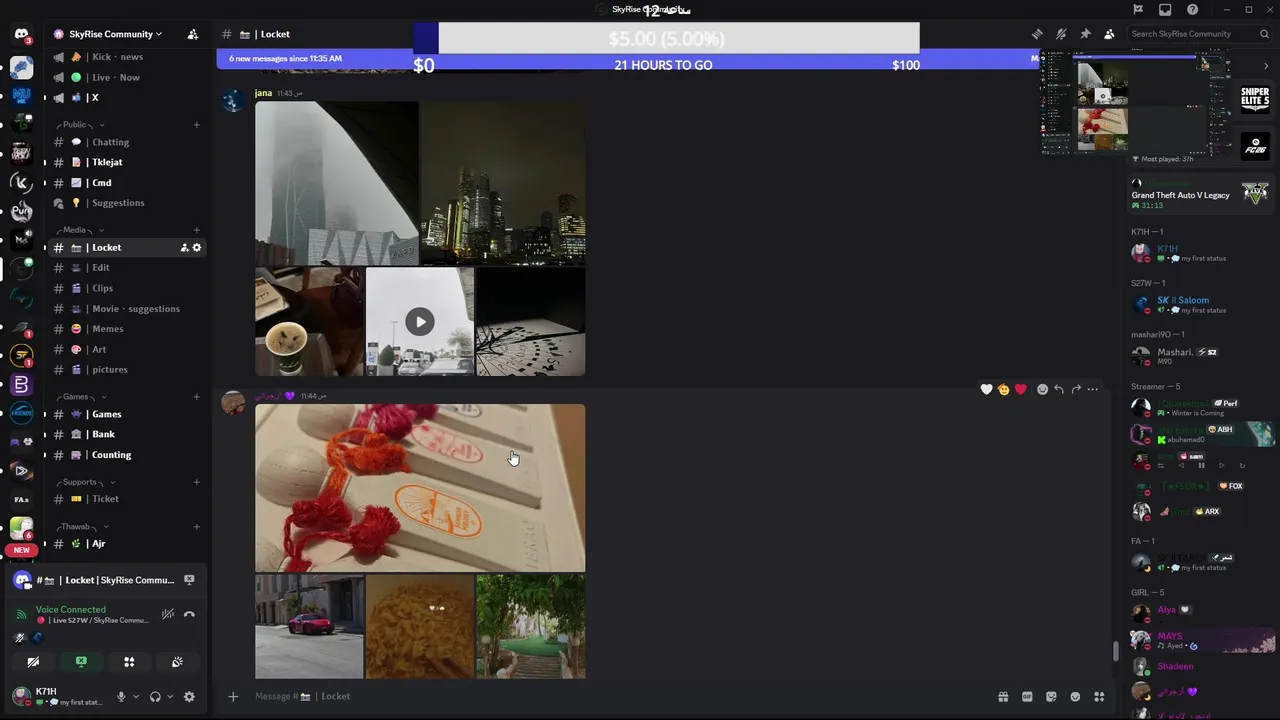The height and width of the screenshot is (720, 1280).
Task: Disconnect from voice with the hang-up icon
Action: pyautogui.click(x=189, y=615)
